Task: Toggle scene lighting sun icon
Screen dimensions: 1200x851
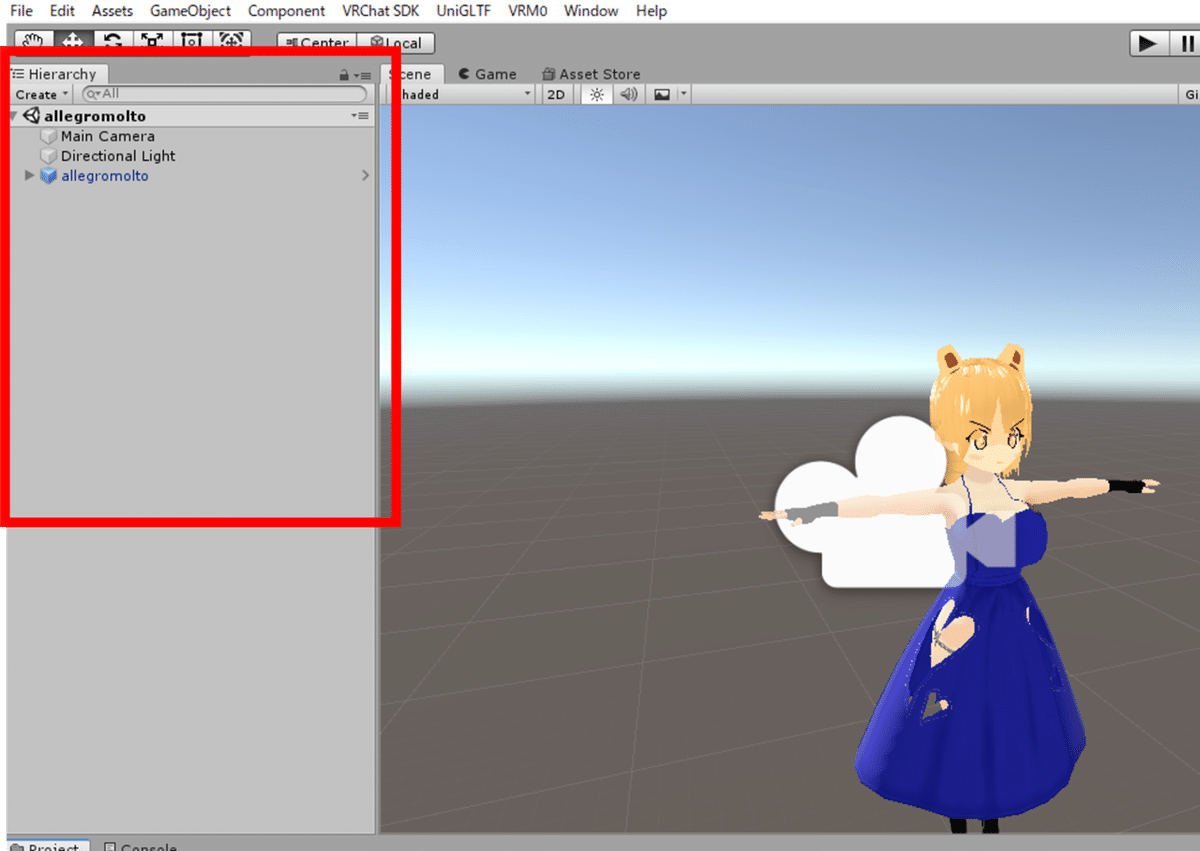Action: 597,95
